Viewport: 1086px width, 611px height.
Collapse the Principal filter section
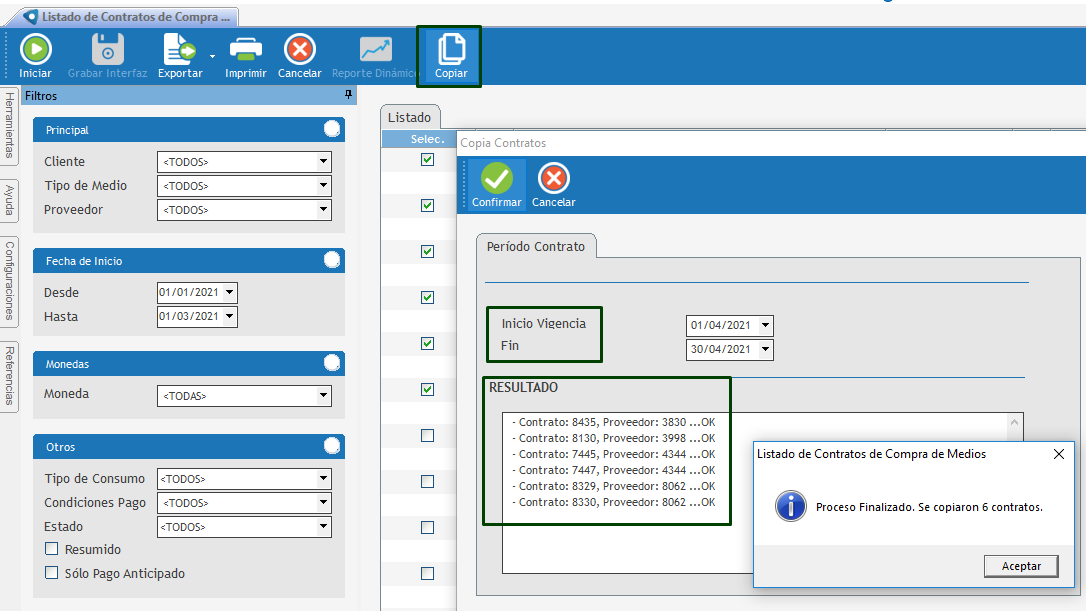[333, 129]
